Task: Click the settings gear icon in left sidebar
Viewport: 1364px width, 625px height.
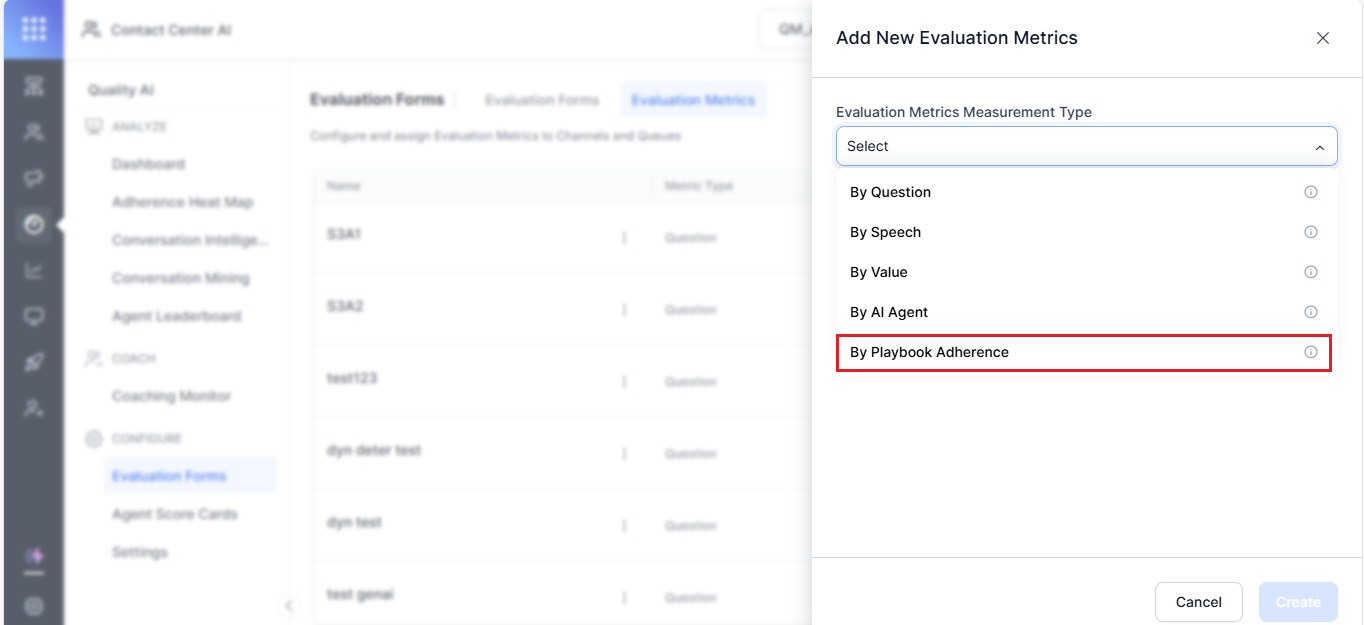Action: [x=33, y=605]
